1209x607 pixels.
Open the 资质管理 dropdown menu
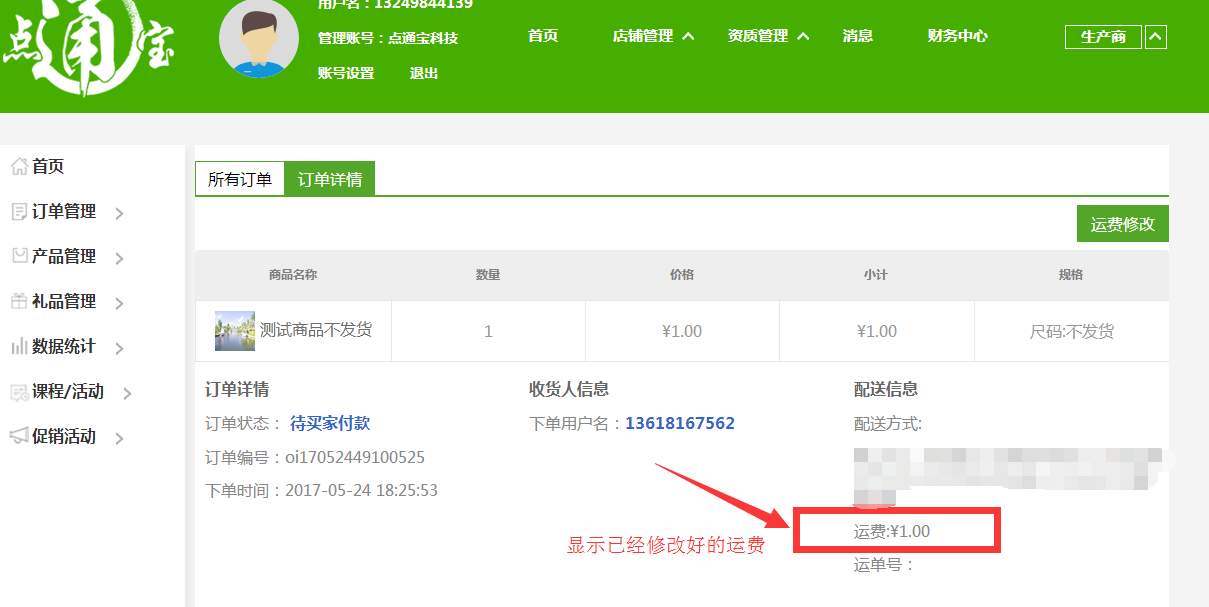[768, 36]
